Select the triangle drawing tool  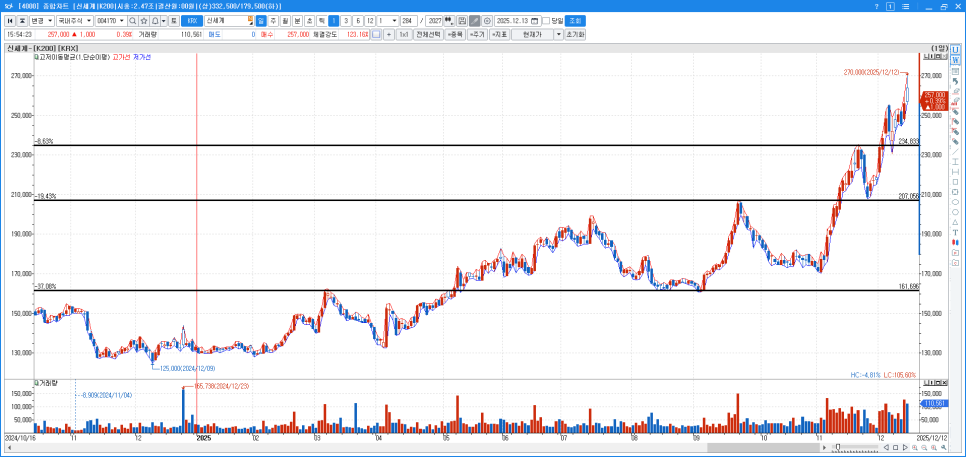[x=955, y=222]
